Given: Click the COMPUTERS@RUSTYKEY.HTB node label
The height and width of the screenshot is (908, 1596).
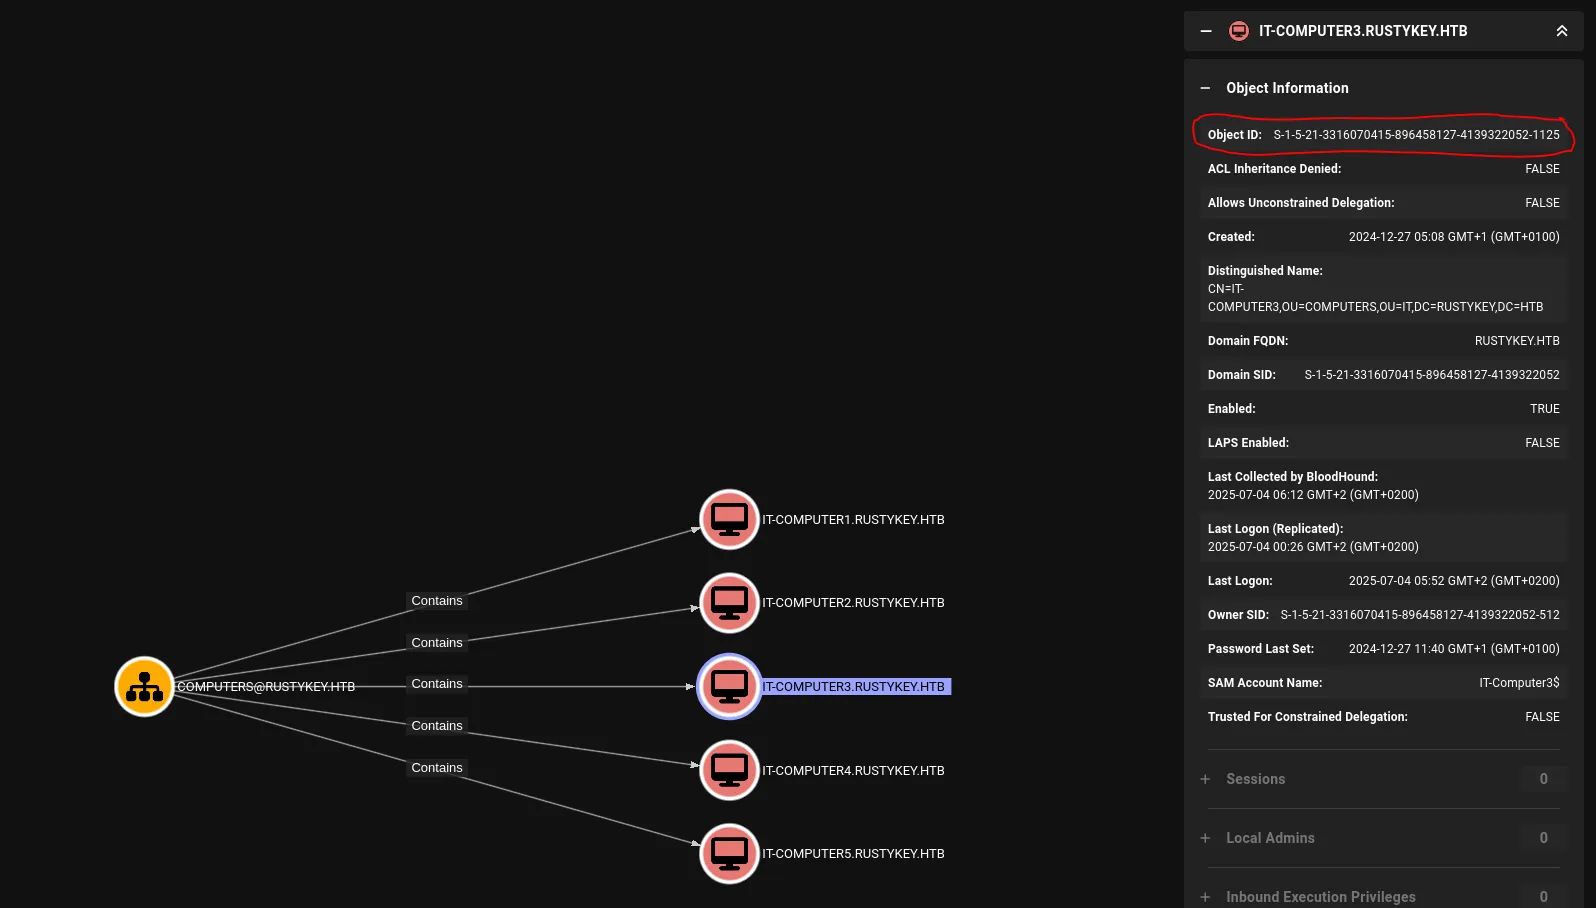Looking at the screenshot, I should pyautogui.click(x=266, y=687).
